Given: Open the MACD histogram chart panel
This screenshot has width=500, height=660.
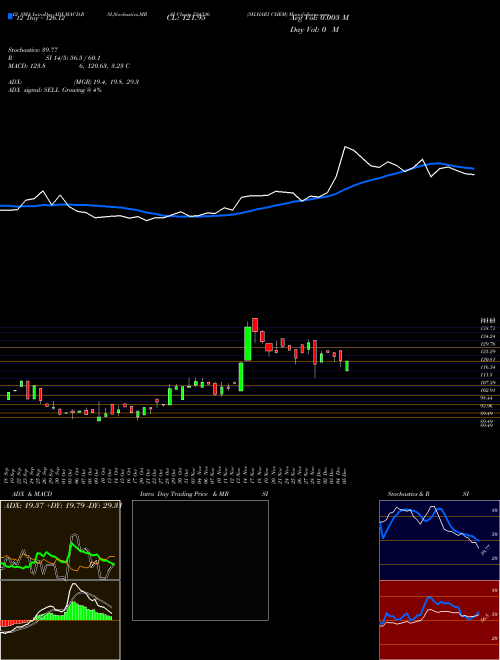Looking at the screenshot, I should tap(60, 620).
